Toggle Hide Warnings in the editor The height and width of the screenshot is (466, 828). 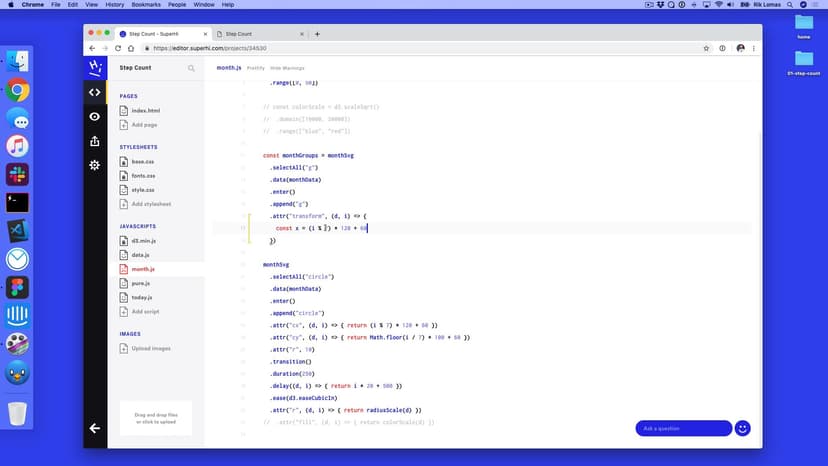(287, 68)
